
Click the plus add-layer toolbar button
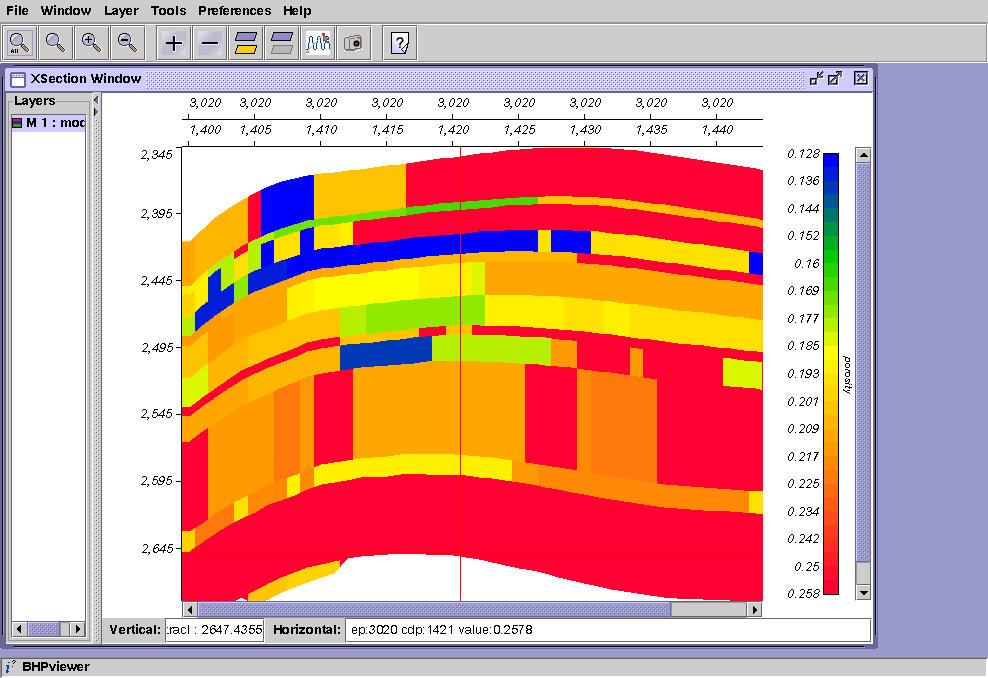click(x=173, y=43)
